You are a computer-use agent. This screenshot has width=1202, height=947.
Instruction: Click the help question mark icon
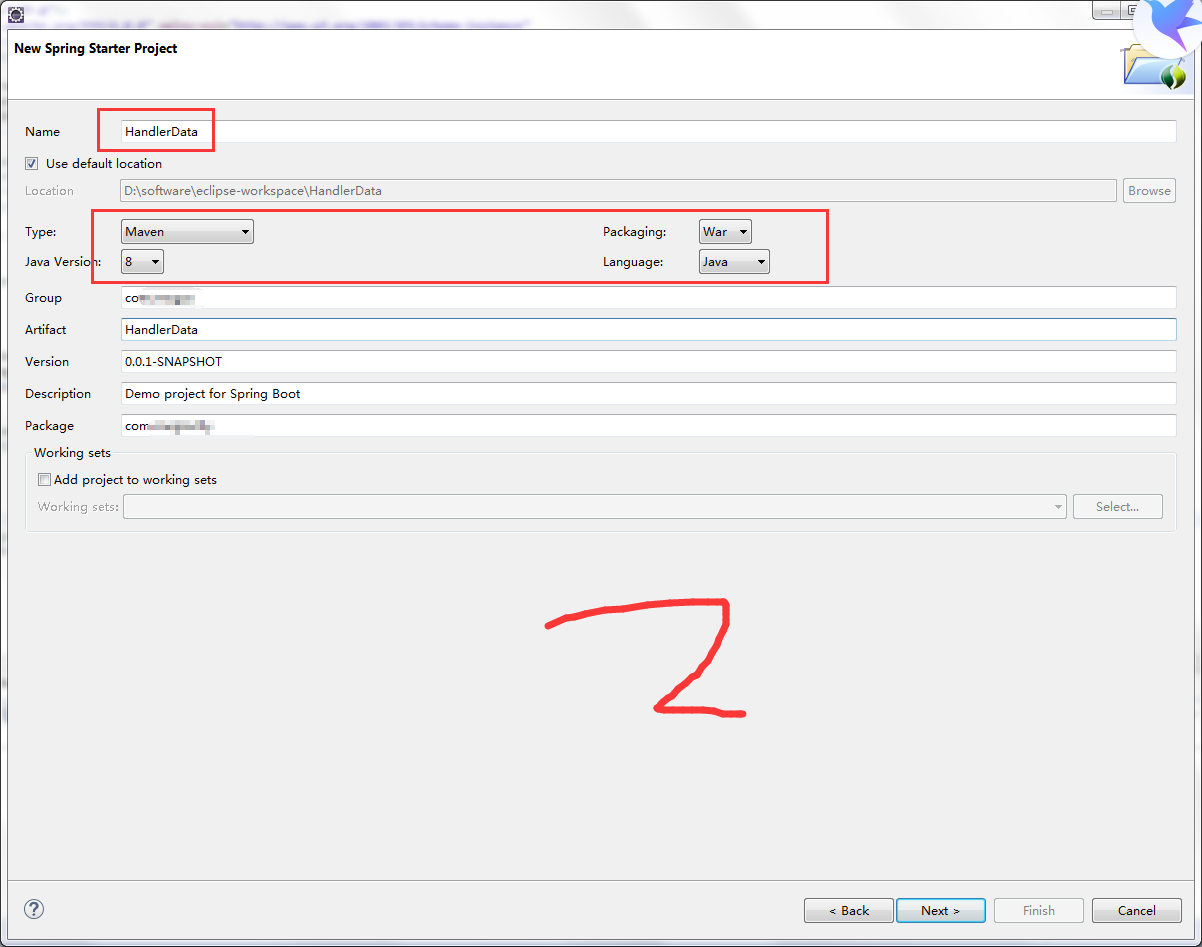tap(35, 909)
